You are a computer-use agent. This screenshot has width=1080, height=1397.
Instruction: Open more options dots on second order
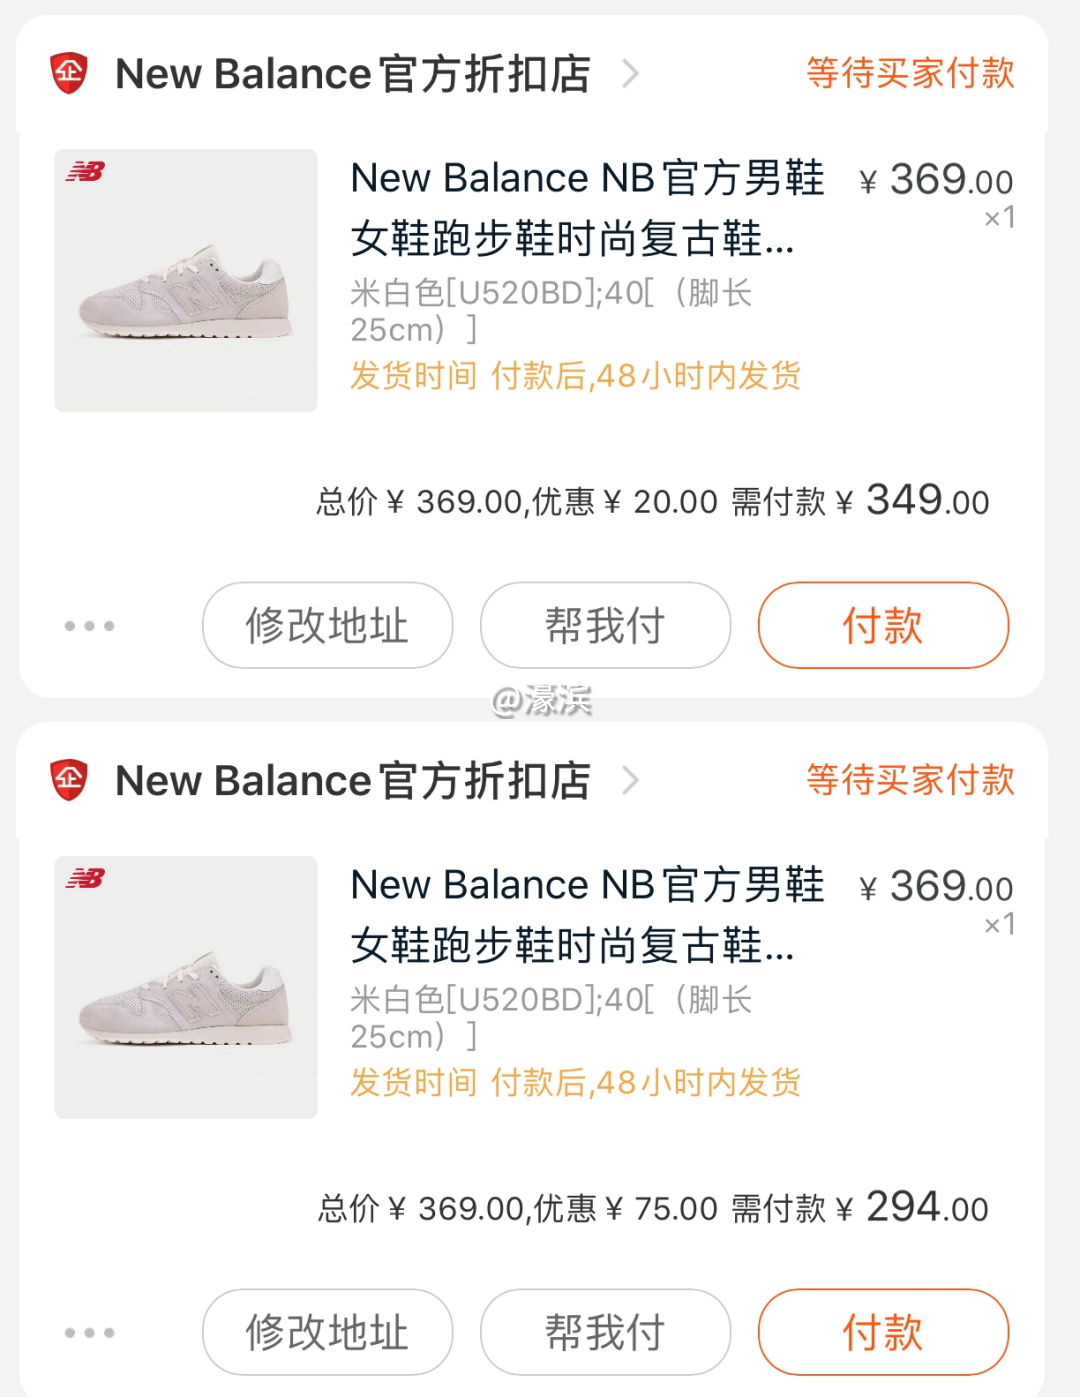pyautogui.click(x=89, y=1332)
